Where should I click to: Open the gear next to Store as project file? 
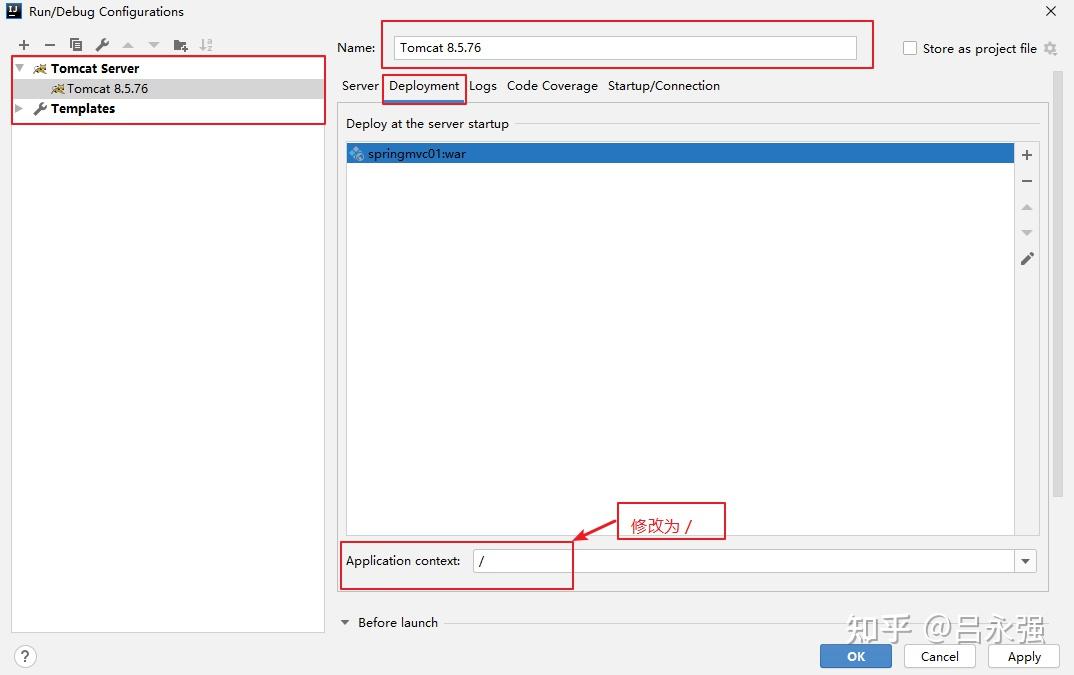1051,49
